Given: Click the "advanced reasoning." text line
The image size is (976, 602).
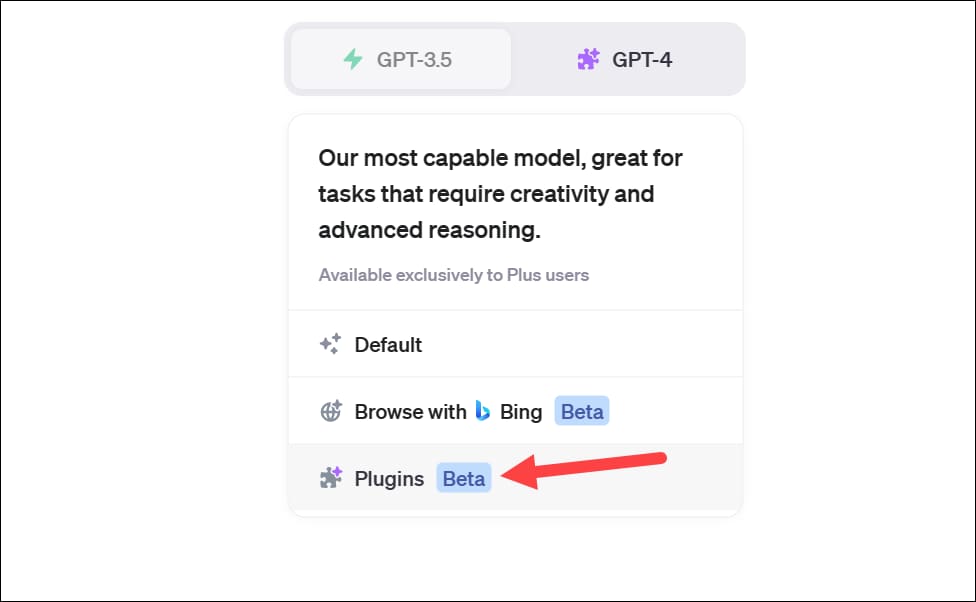Looking at the screenshot, I should point(429,230).
